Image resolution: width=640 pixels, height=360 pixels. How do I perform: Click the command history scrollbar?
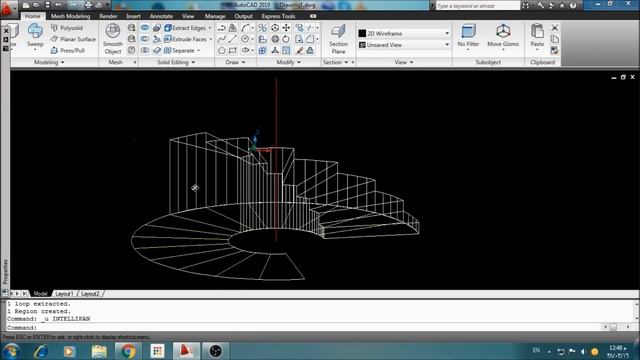point(636,311)
